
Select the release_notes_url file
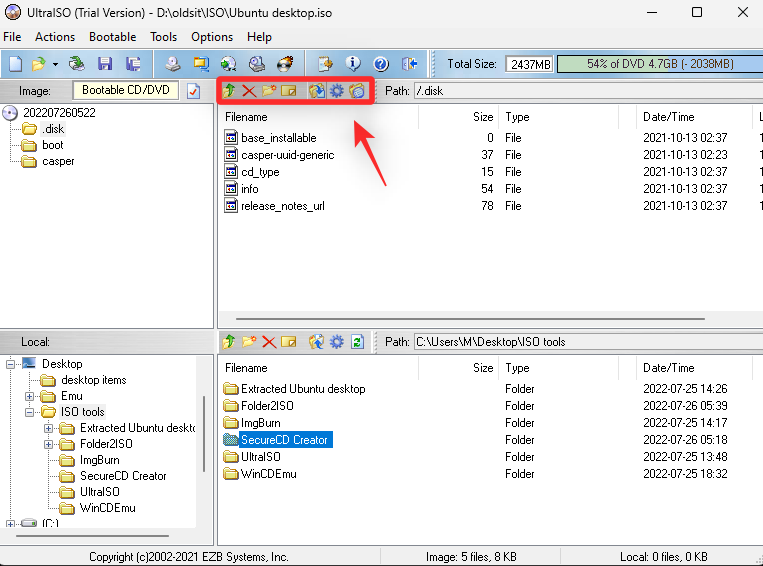[283, 206]
